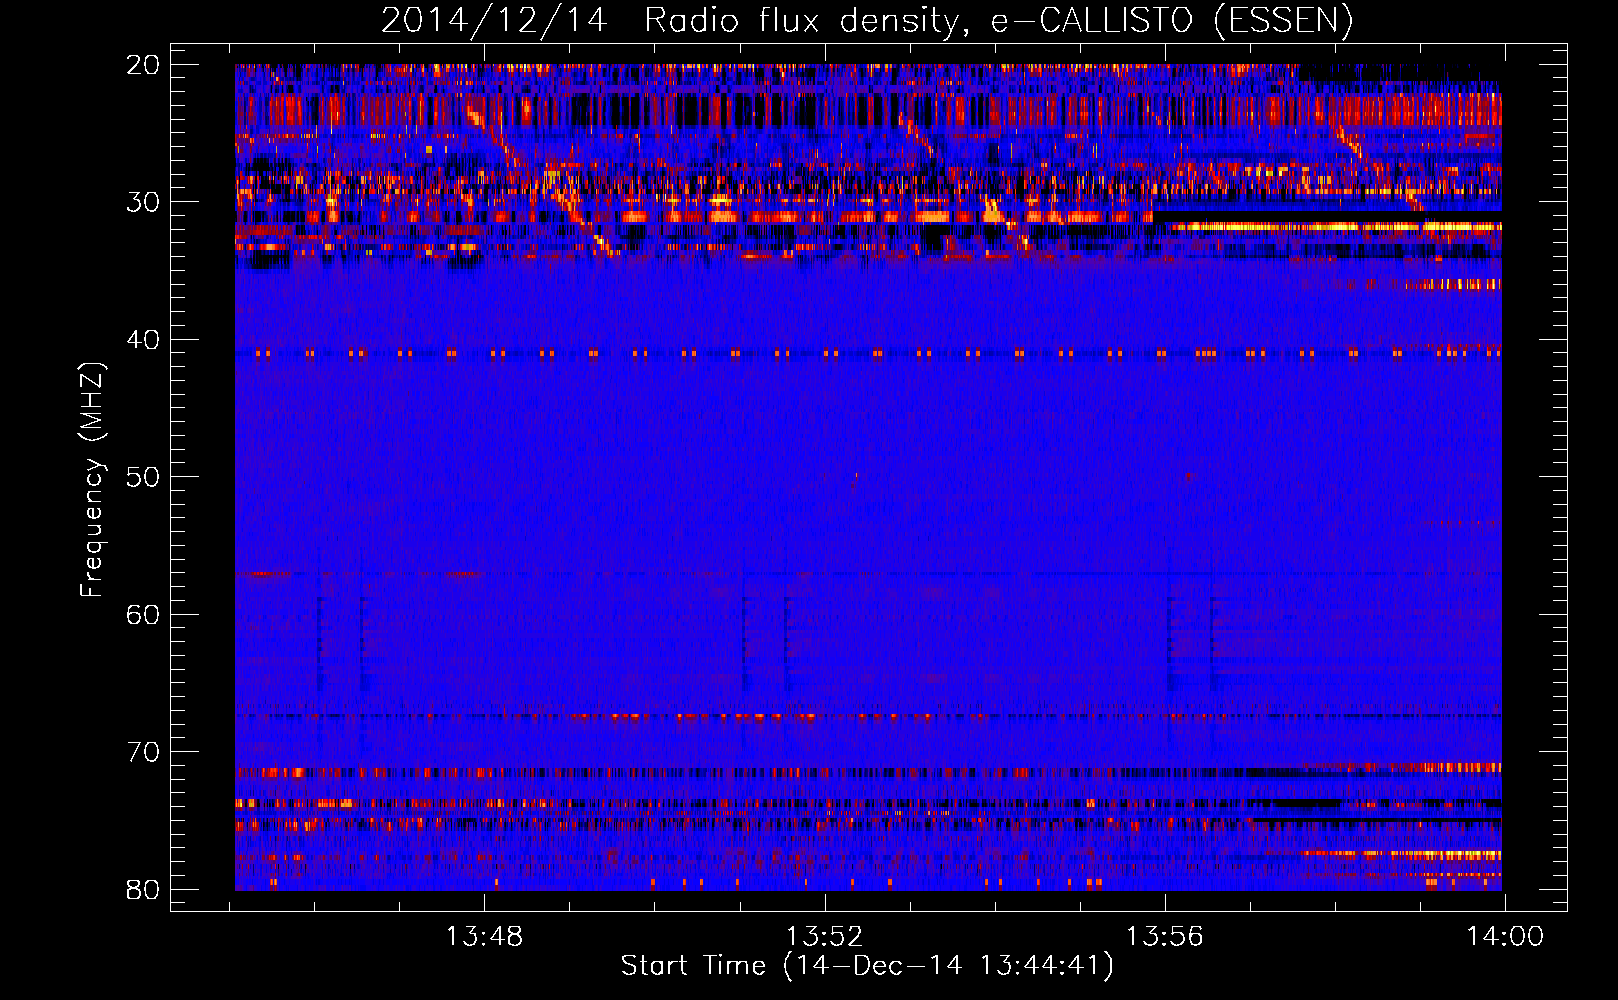
Task: Click the 50 MHz frequency tick label
Action: pos(142,477)
